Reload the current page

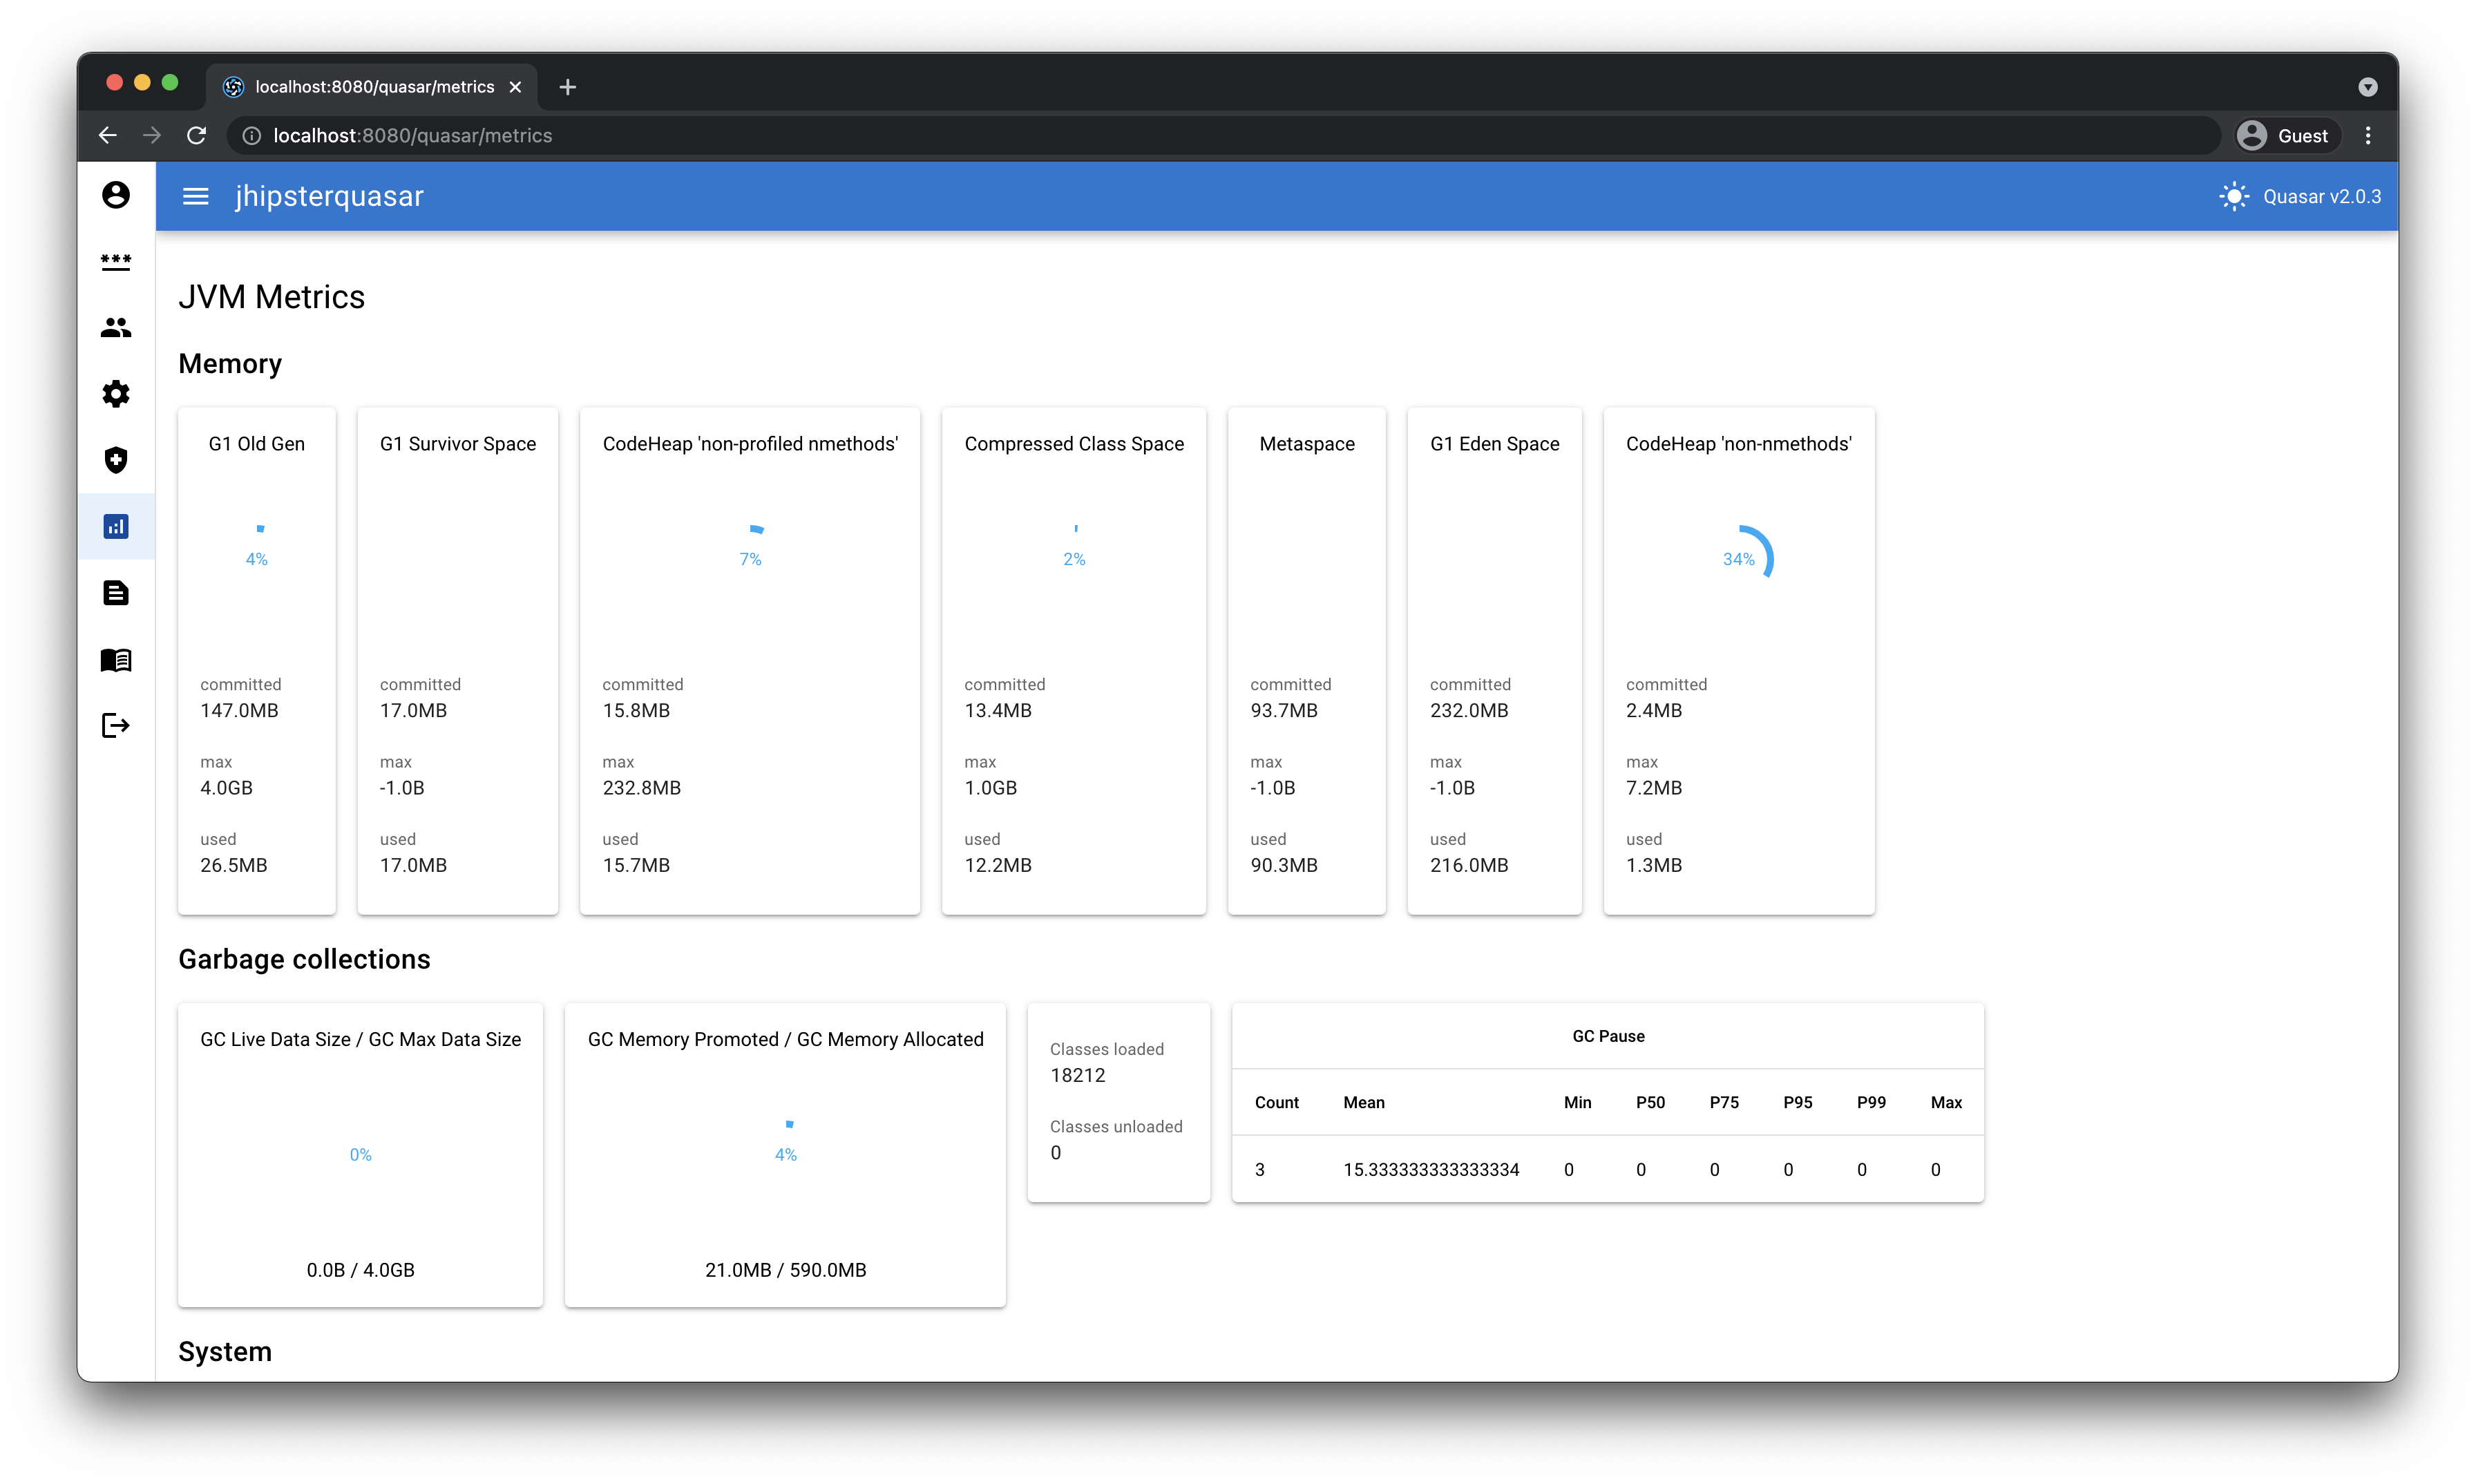(x=197, y=136)
